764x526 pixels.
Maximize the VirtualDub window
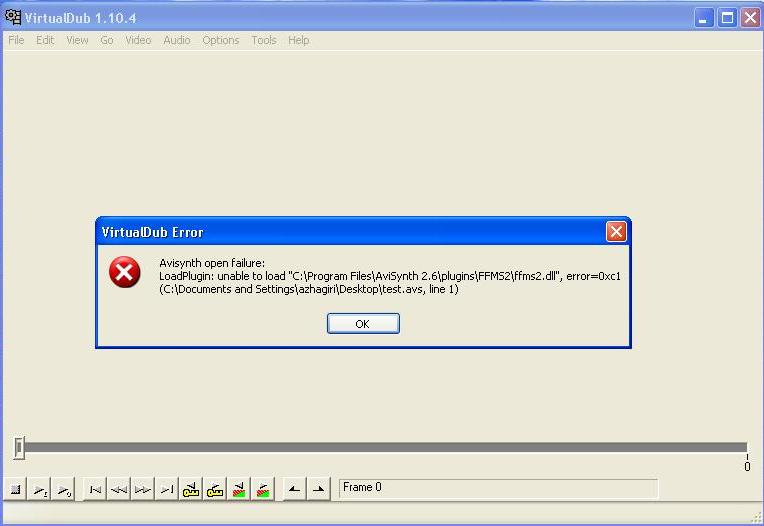(x=727, y=18)
